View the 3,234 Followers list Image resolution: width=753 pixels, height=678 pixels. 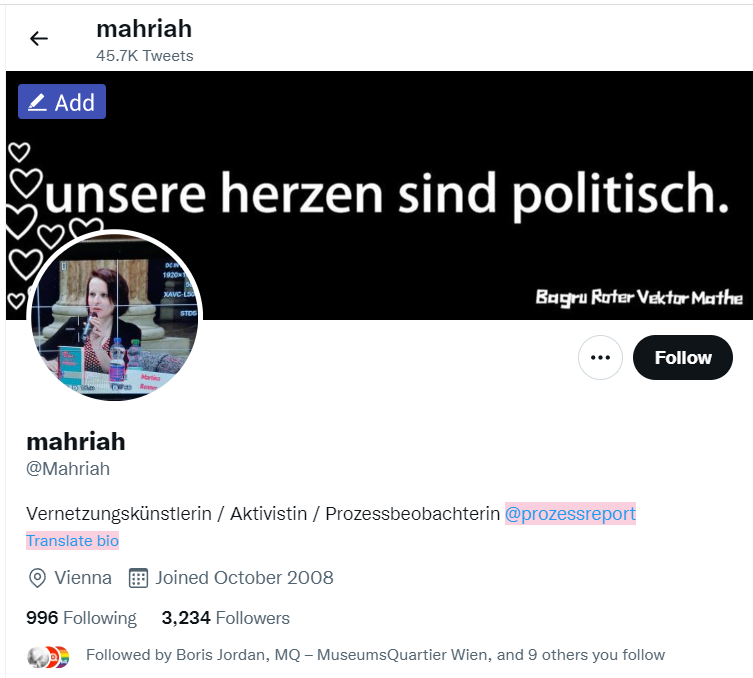(x=226, y=618)
